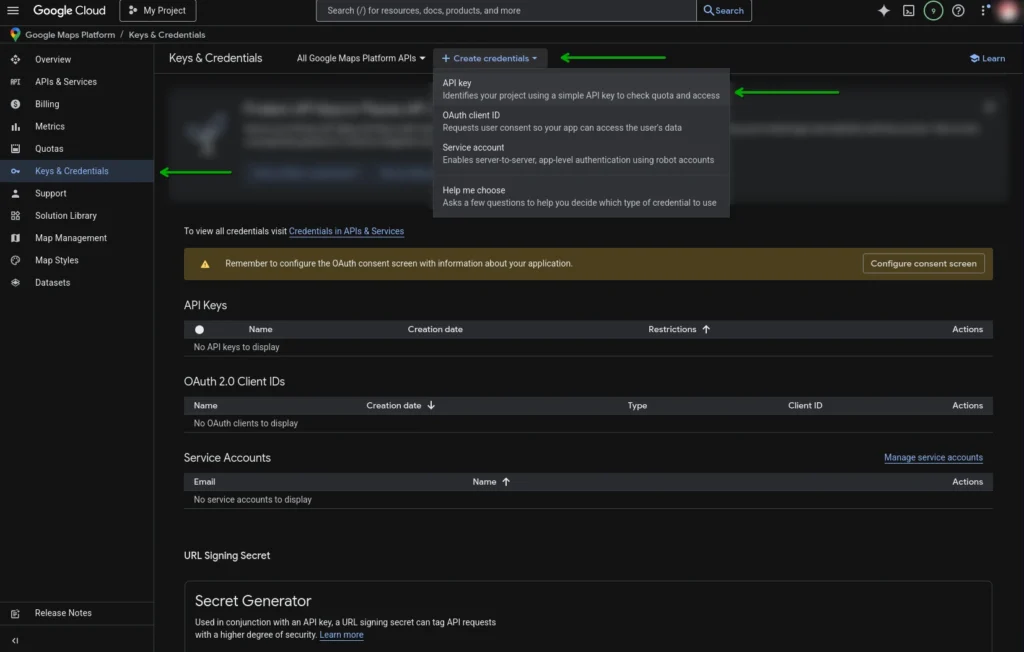Pick Service account from credentials menu
Screen dimensions: 1024x652
tap(581, 153)
